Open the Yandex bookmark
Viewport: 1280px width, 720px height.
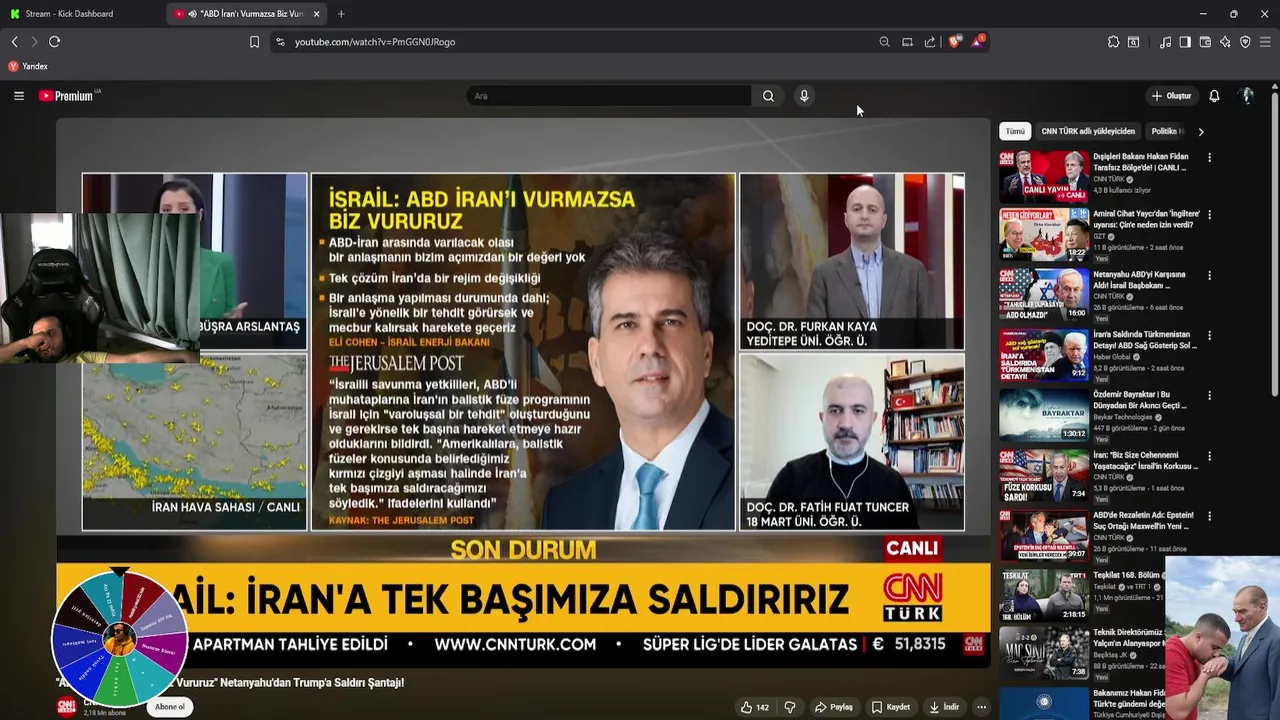pos(28,66)
